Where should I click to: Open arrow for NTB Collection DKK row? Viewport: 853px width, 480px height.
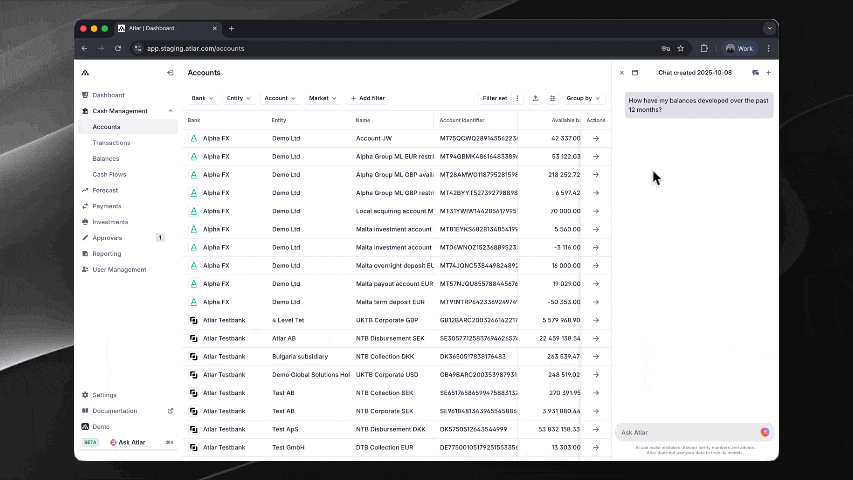coord(596,356)
